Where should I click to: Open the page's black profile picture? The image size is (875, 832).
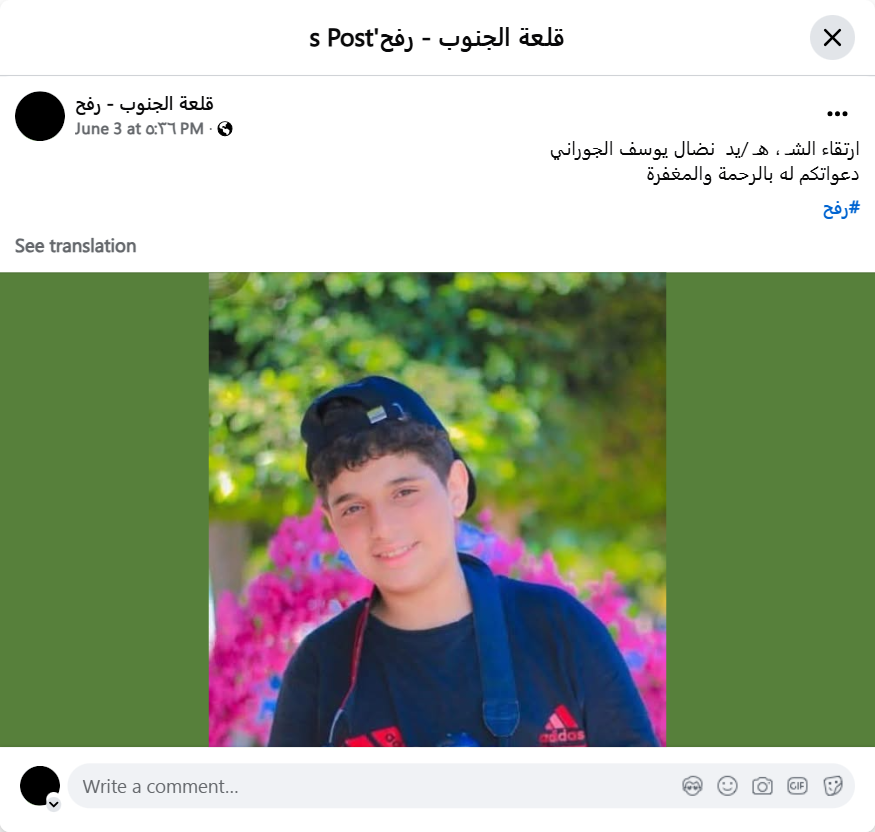tap(40, 116)
